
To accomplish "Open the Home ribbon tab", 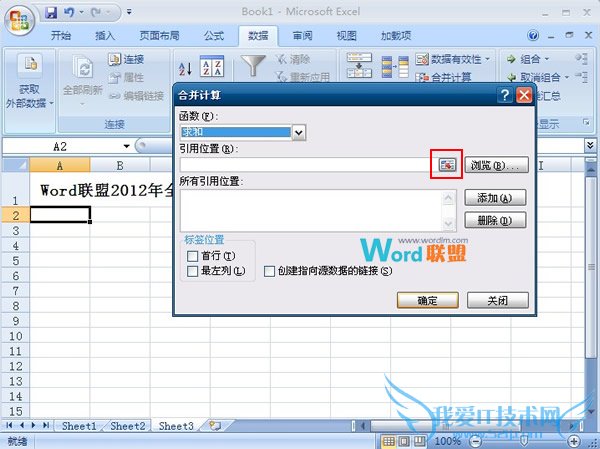I will coord(61,36).
